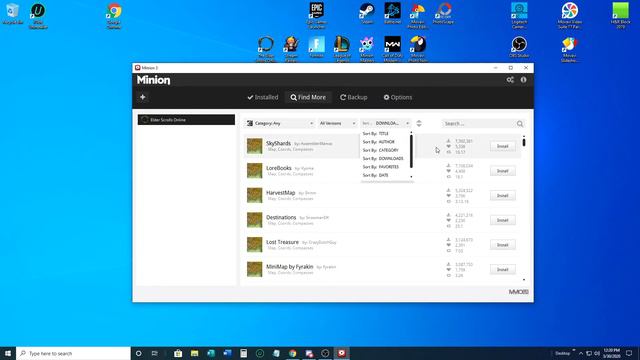Open the info icon in Minion header
The height and width of the screenshot is (360, 640).
click(523, 80)
